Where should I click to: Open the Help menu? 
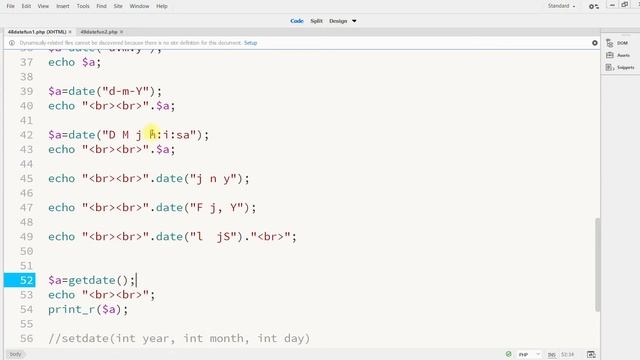tap(162, 6)
